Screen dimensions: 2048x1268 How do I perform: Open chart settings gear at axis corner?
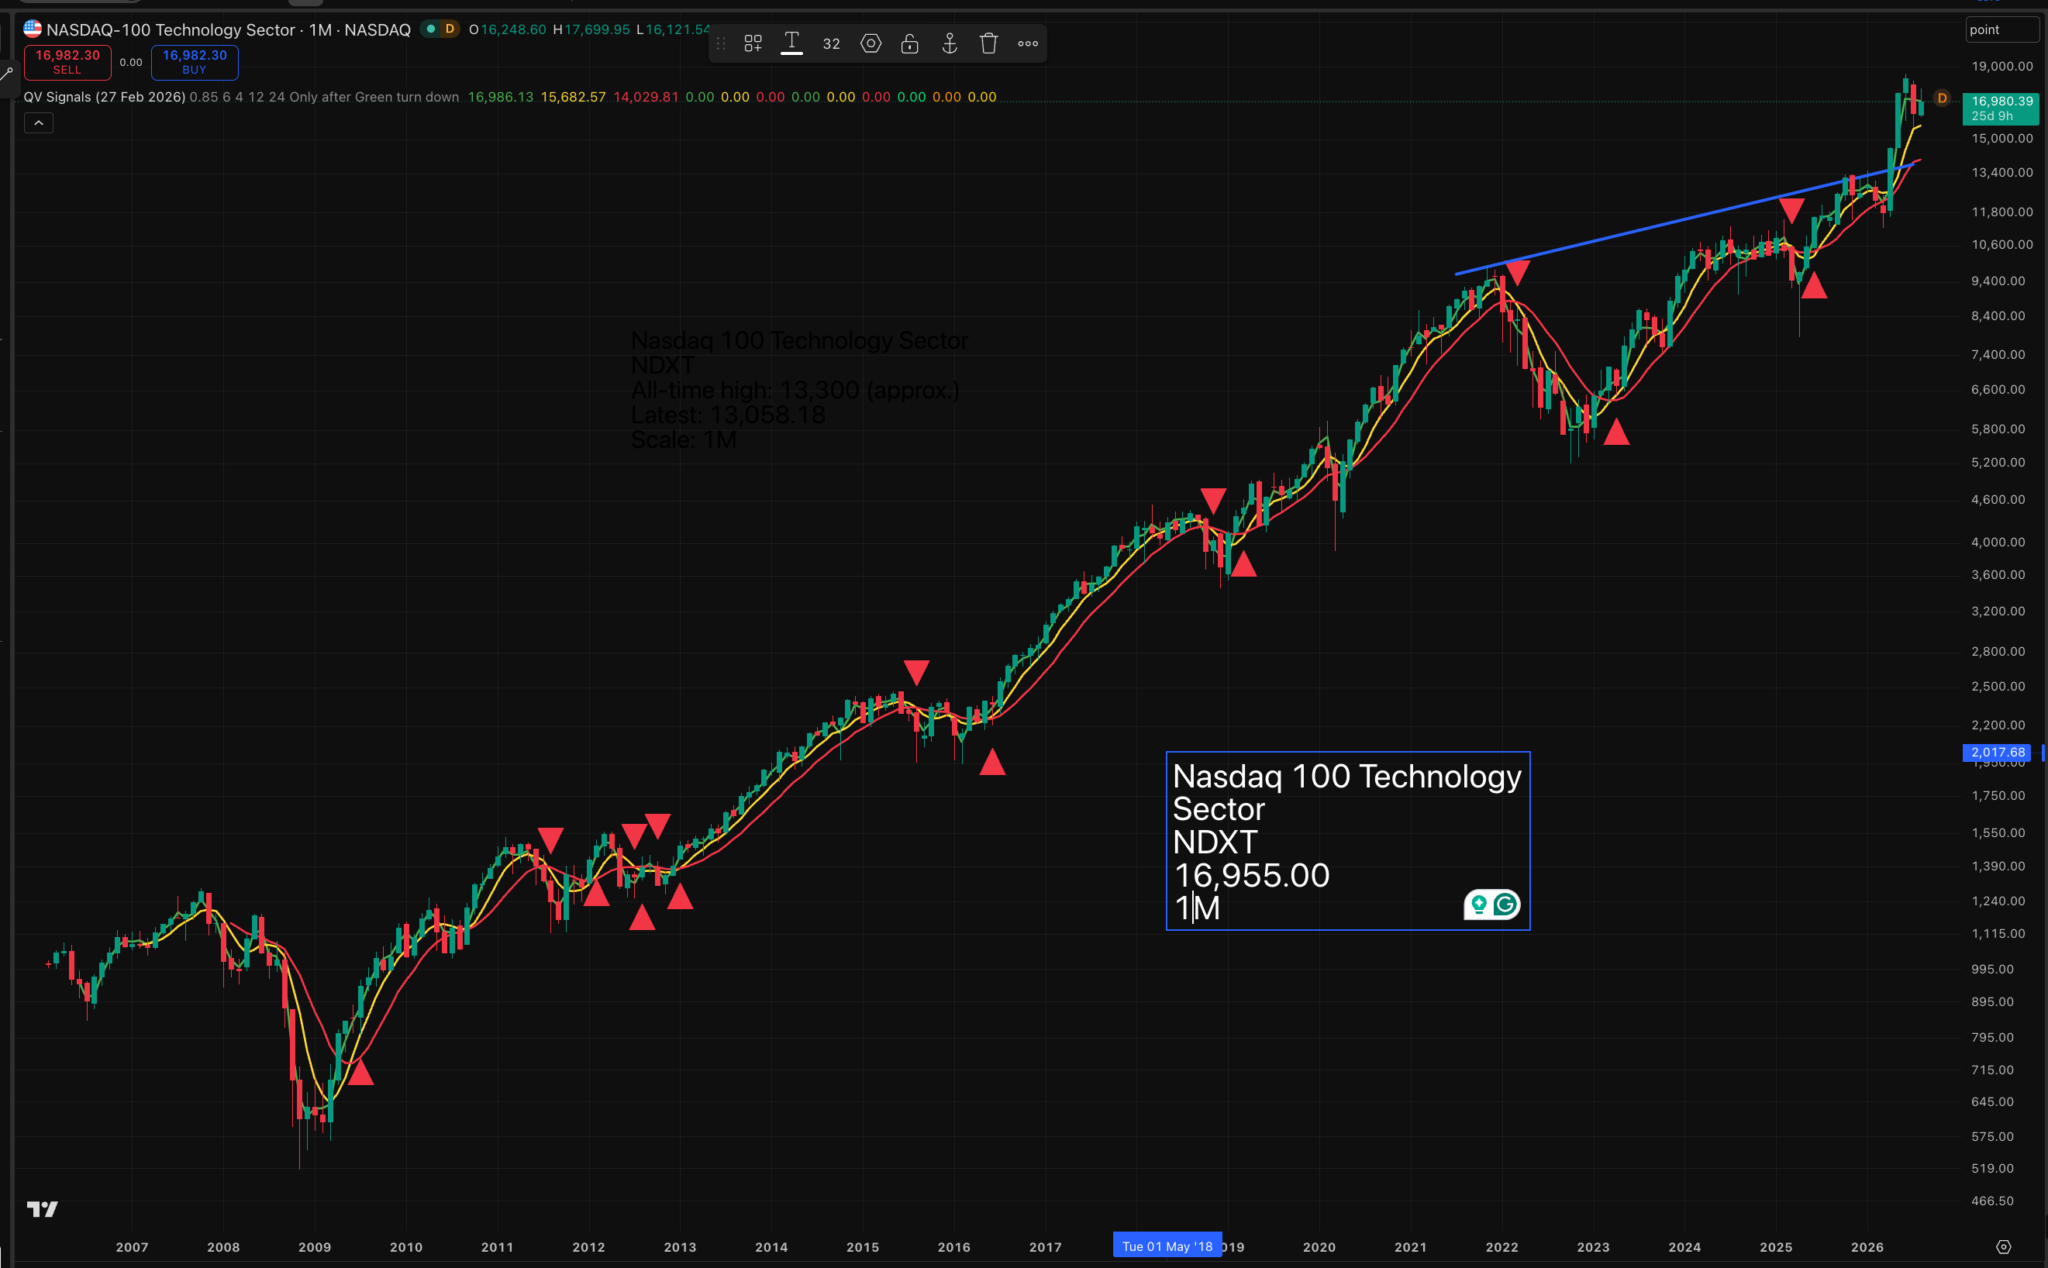click(x=2003, y=1247)
